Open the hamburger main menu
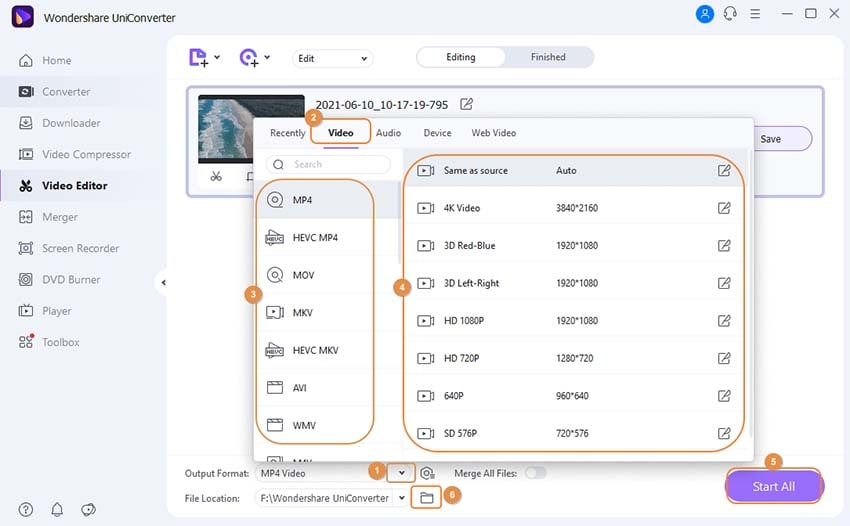 coord(755,14)
